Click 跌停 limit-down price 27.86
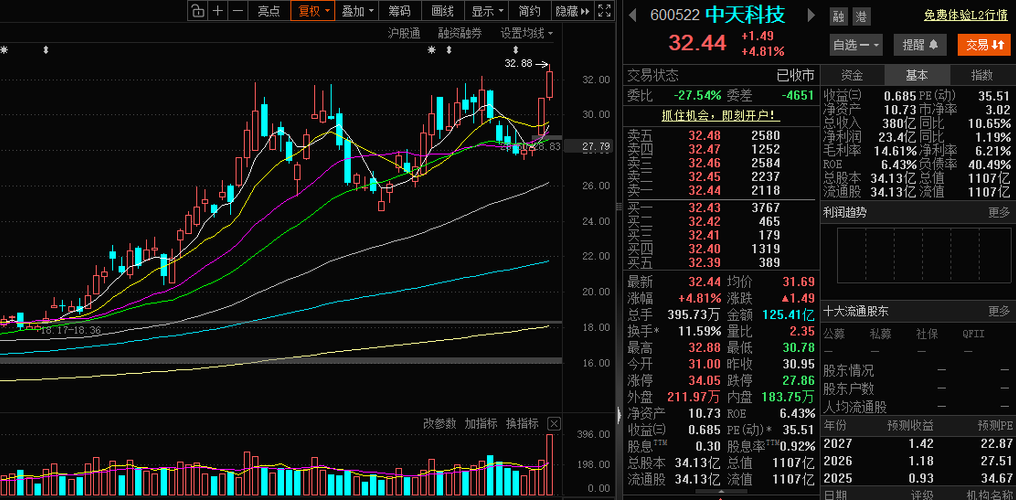Screen dimensions: 1016x500 click(798, 379)
